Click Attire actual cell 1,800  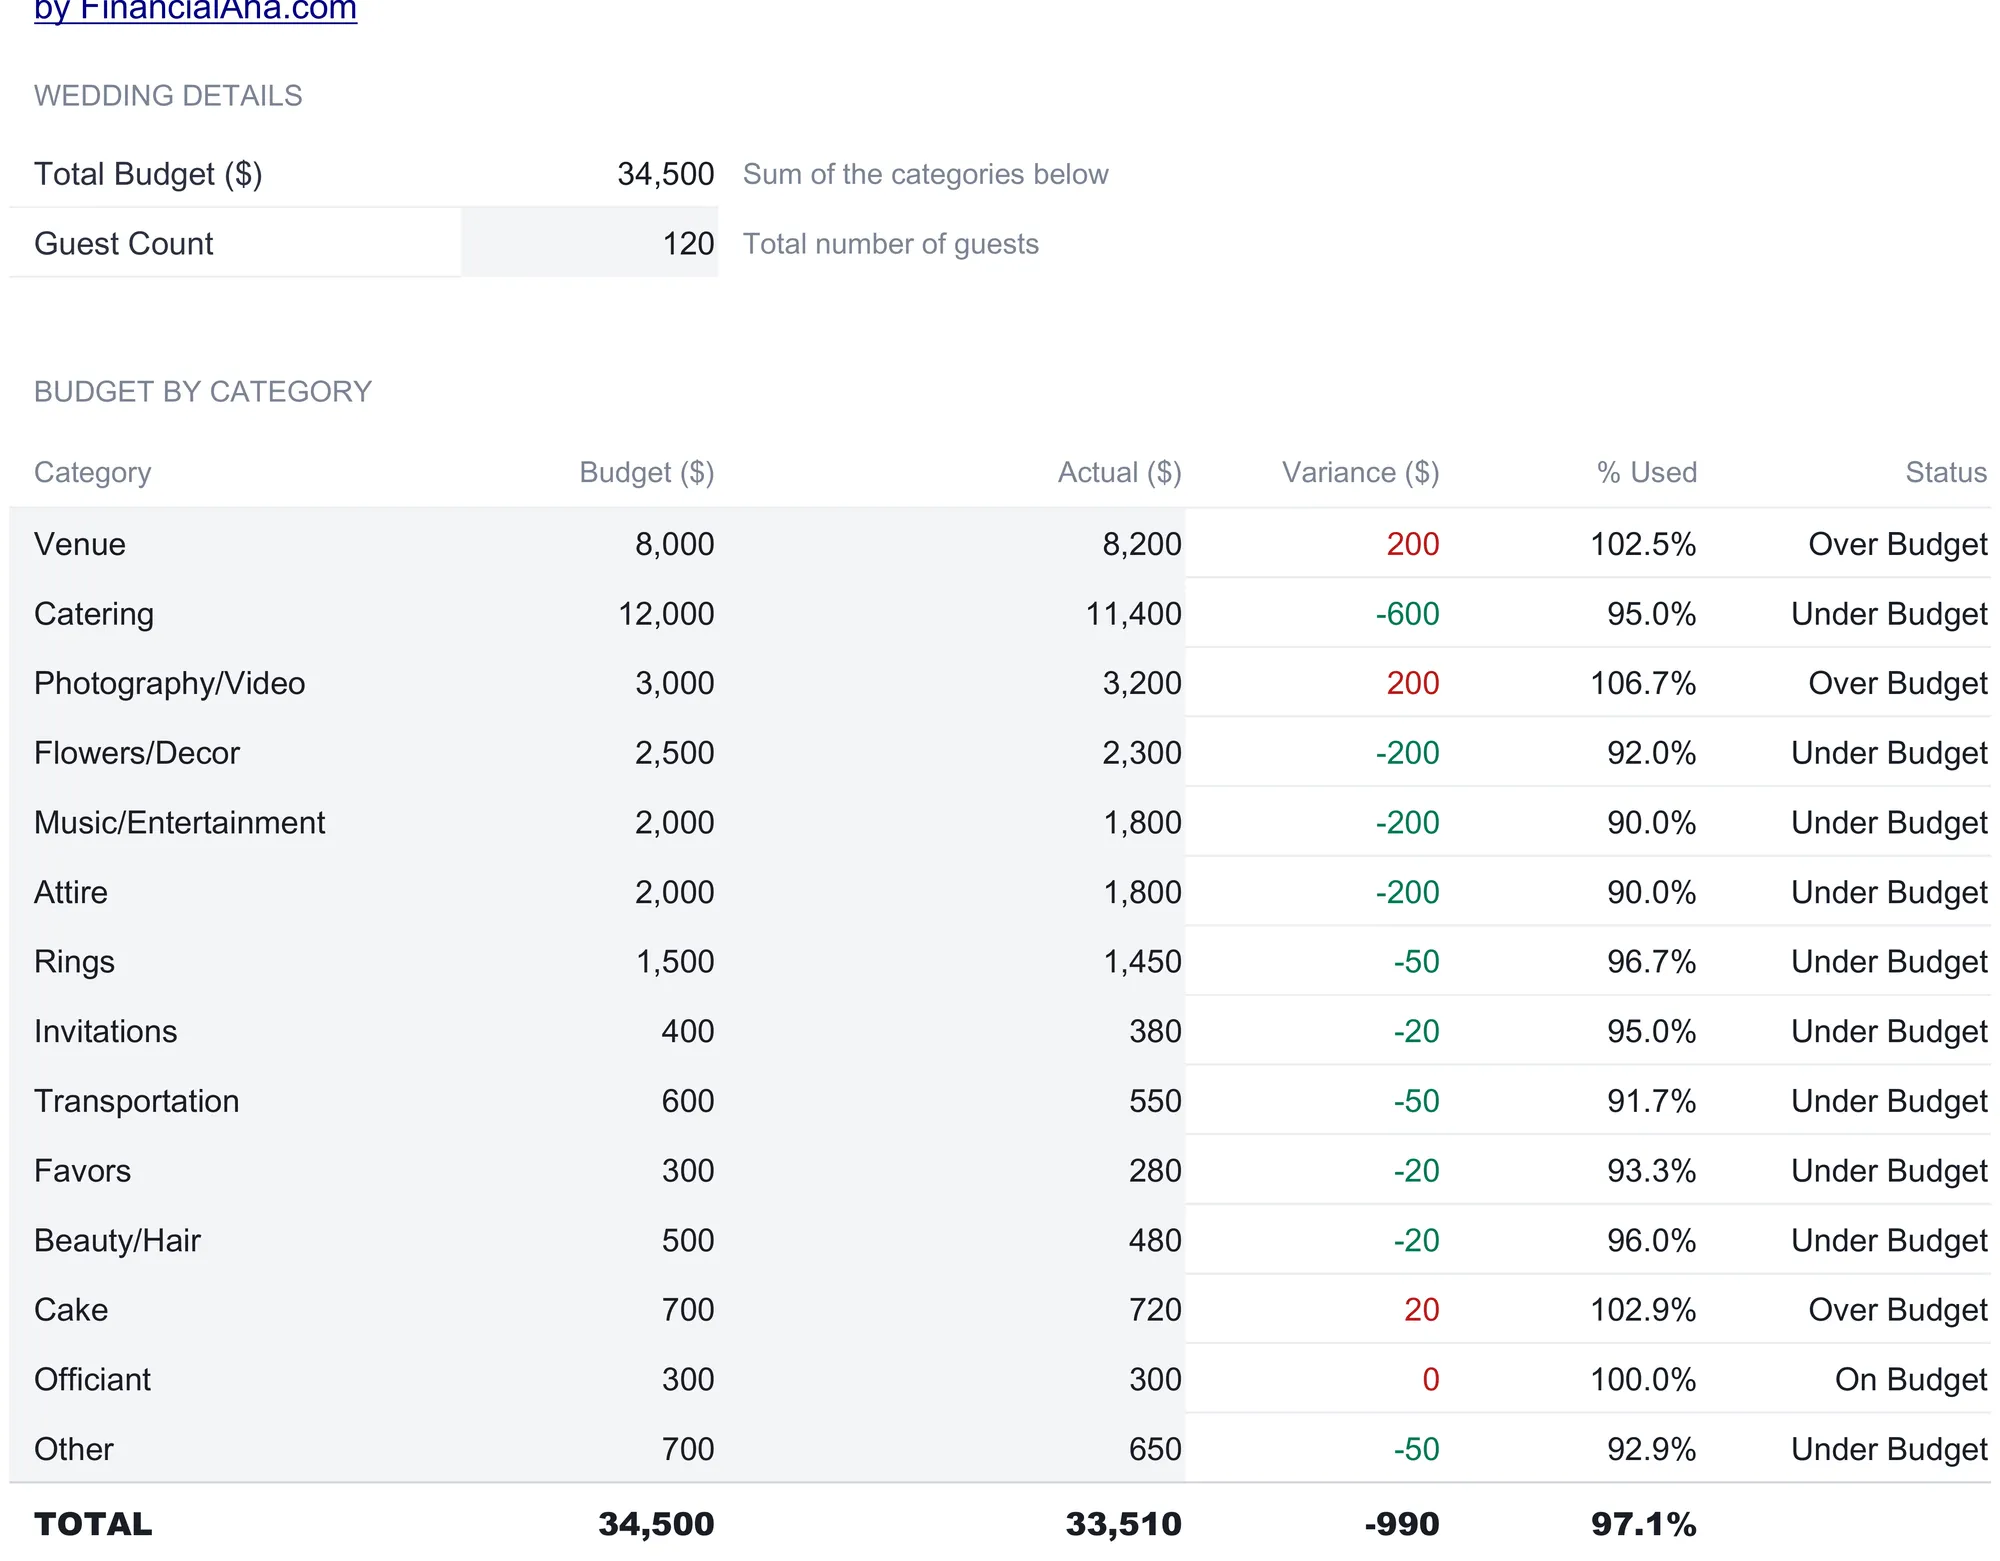point(1141,892)
